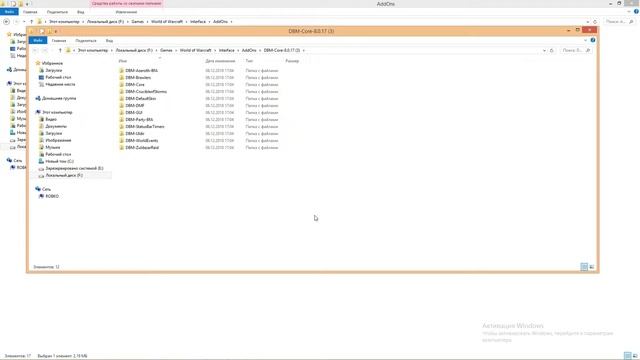Viewport: 640px width, 360px height.
Task: Open Файл tab in the front window
Action: 38,40
